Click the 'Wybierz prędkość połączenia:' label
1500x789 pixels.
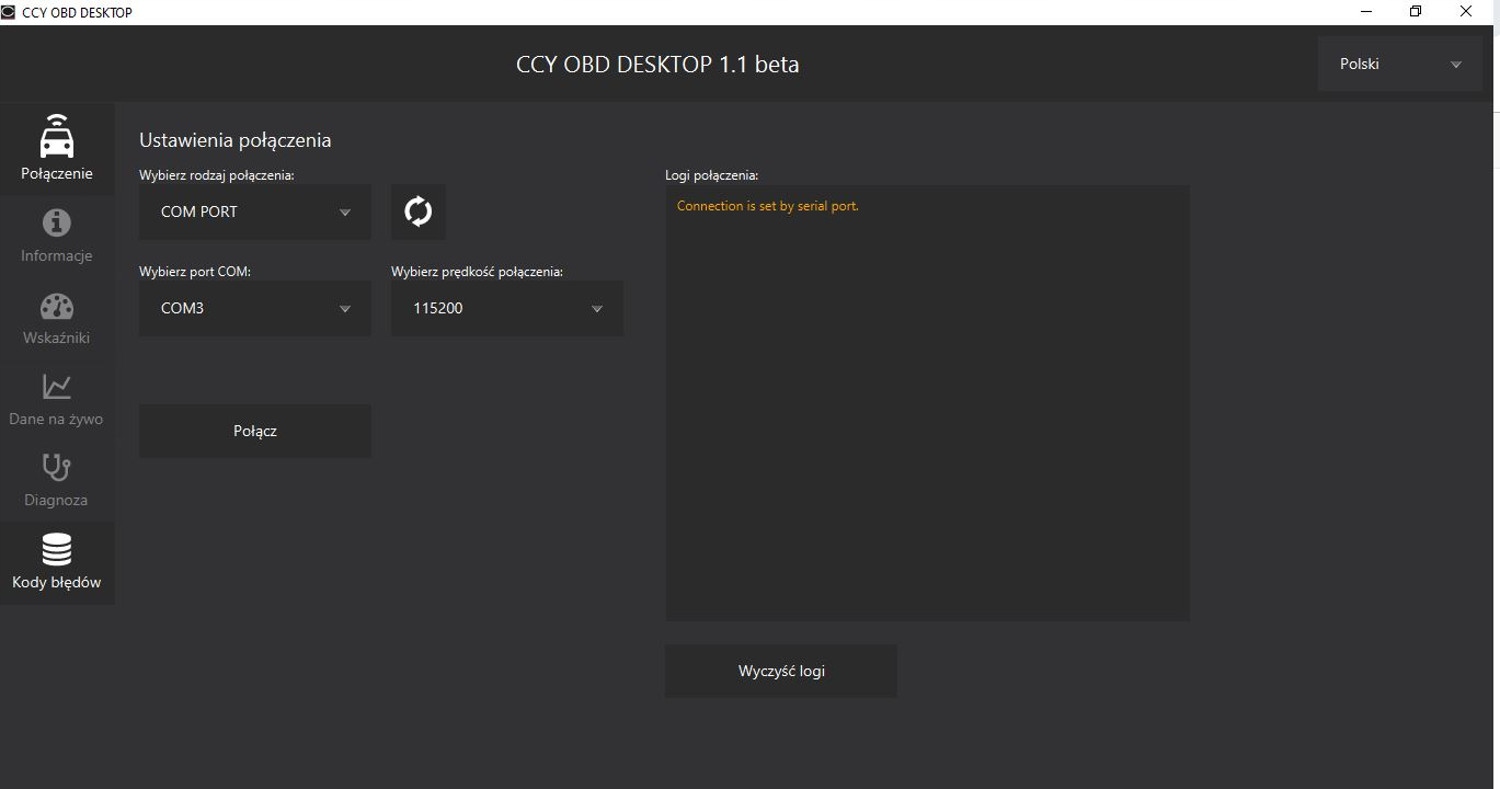pyautogui.click(x=478, y=271)
